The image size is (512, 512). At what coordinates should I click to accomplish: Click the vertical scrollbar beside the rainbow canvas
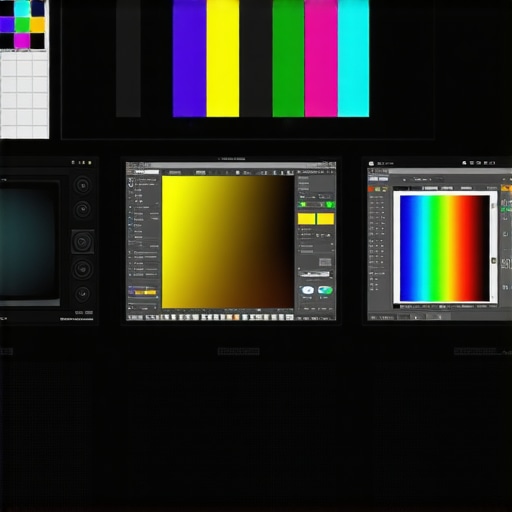tap(494, 248)
